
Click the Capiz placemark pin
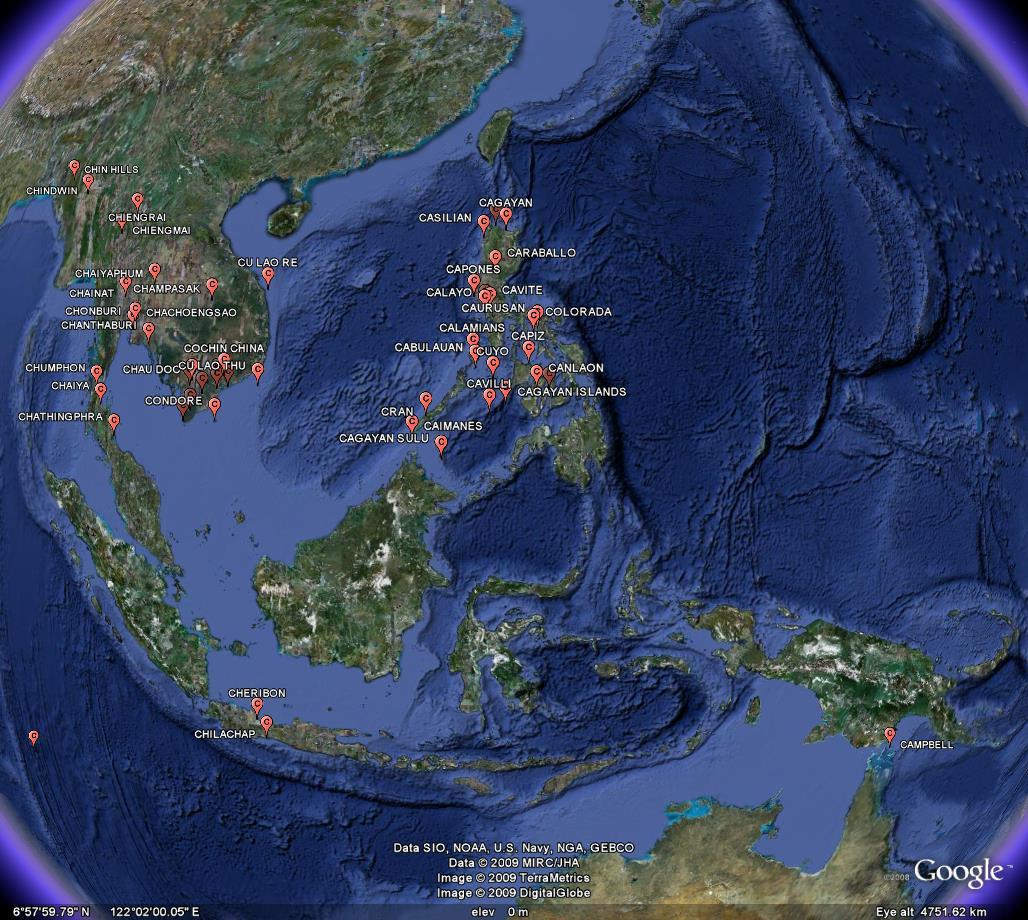pos(528,350)
